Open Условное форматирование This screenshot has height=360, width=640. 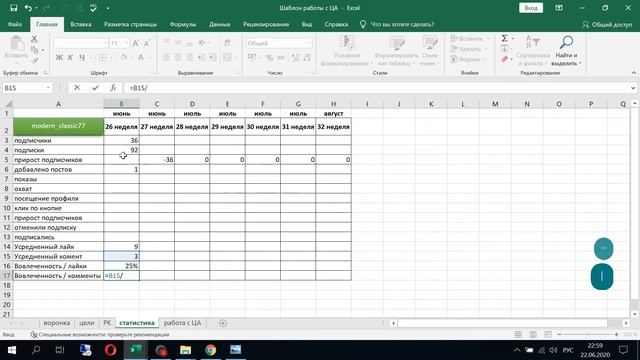347,51
